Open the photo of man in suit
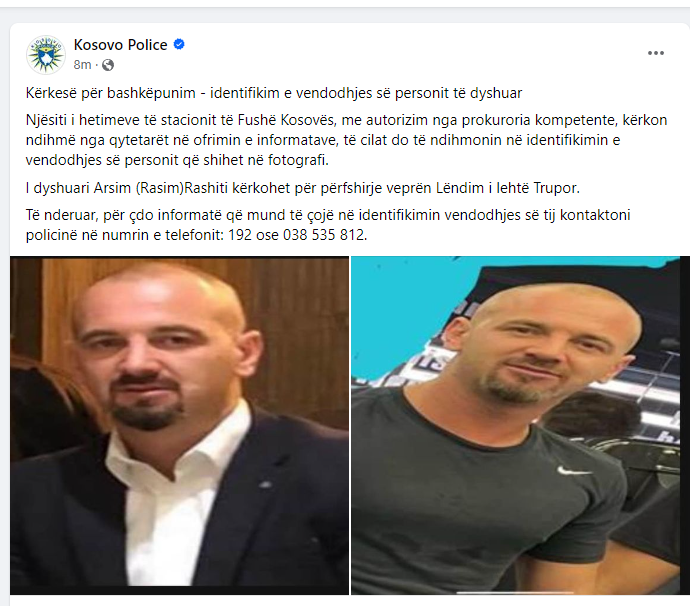The image size is (690, 606). pyautogui.click(x=180, y=425)
